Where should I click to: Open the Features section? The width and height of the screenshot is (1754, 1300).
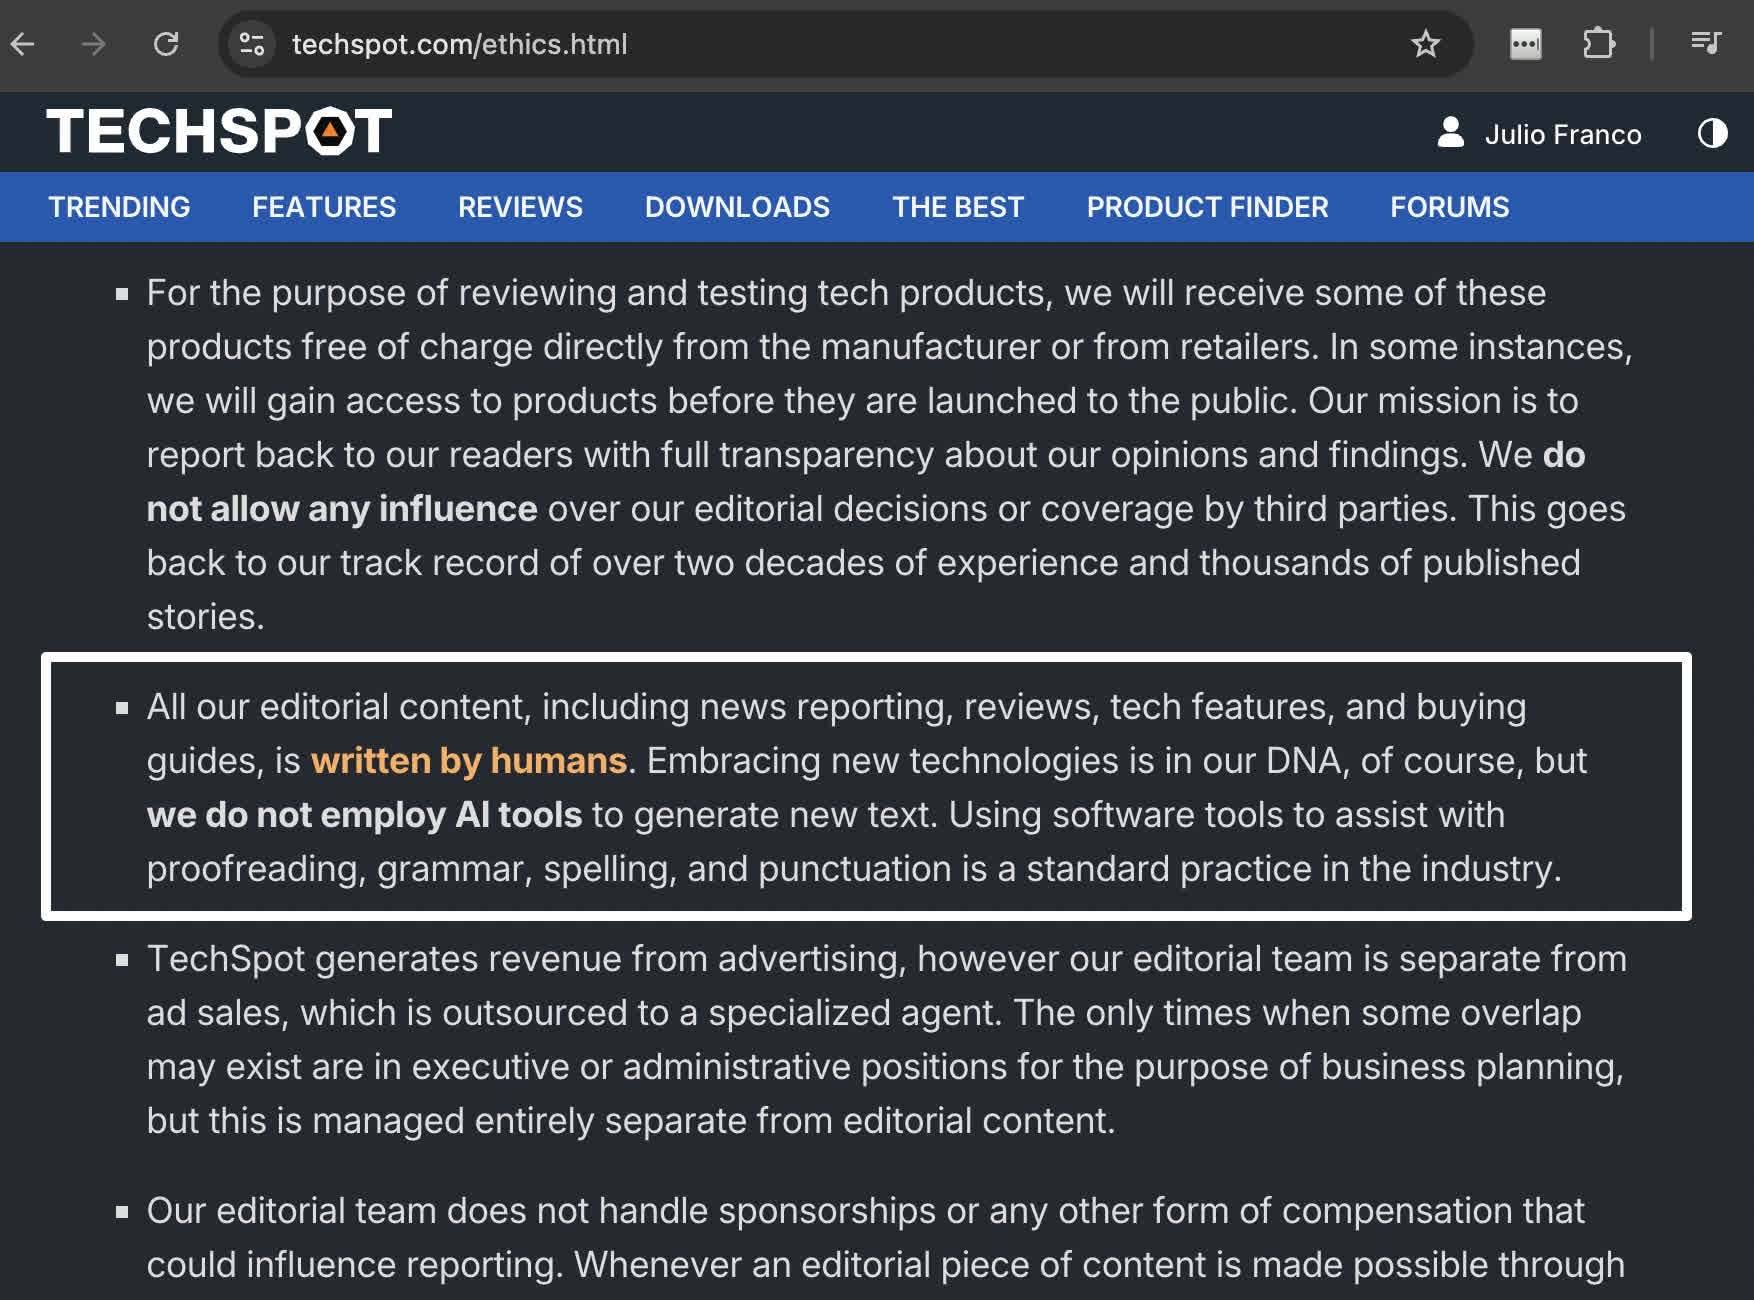(324, 207)
